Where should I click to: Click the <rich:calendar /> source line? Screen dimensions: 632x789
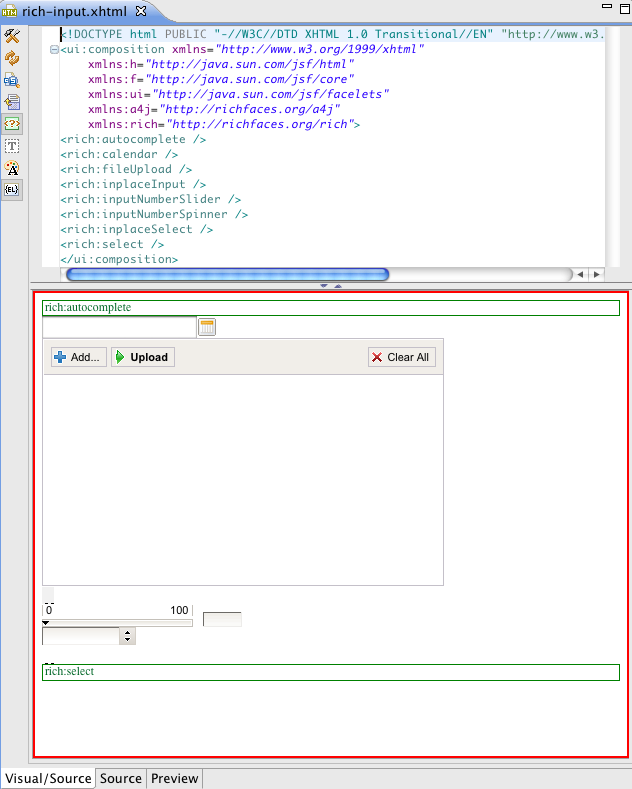point(119,154)
